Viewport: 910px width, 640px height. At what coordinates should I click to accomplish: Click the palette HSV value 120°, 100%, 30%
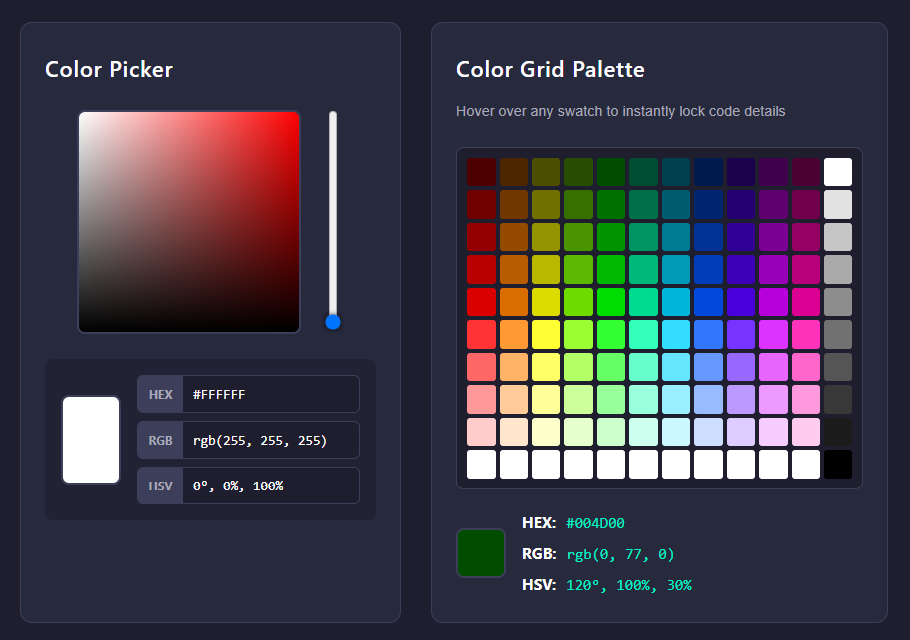629,585
